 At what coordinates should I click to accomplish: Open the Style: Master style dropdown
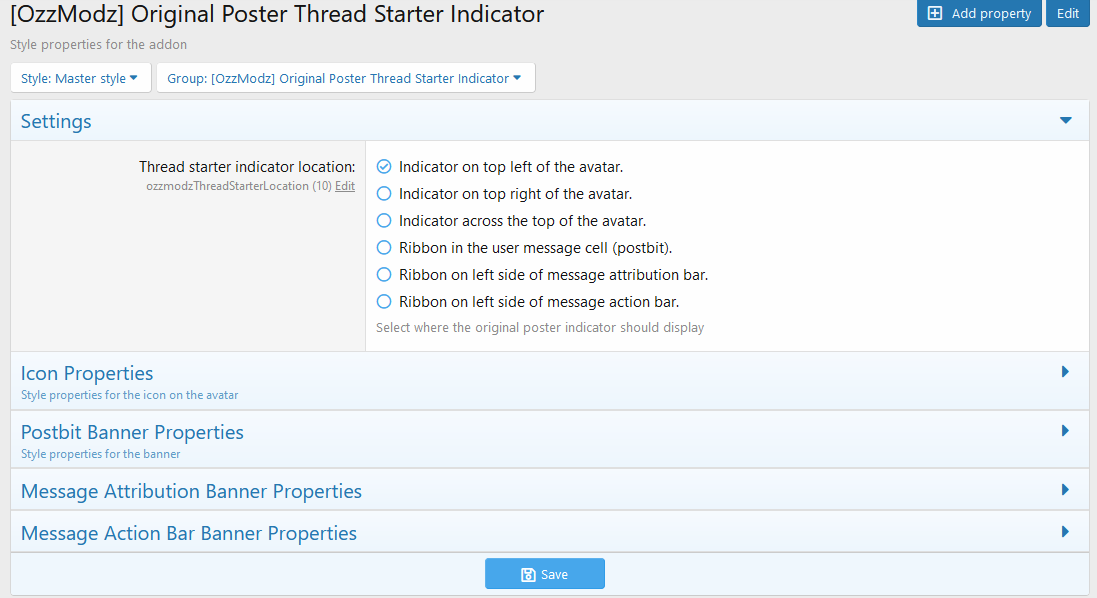tap(80, 78)
